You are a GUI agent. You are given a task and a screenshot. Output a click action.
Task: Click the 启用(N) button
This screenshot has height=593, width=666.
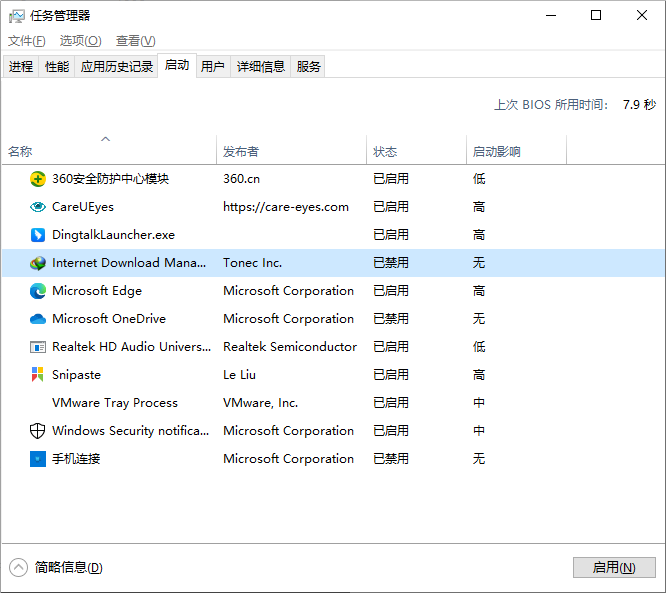coord(614,568)
